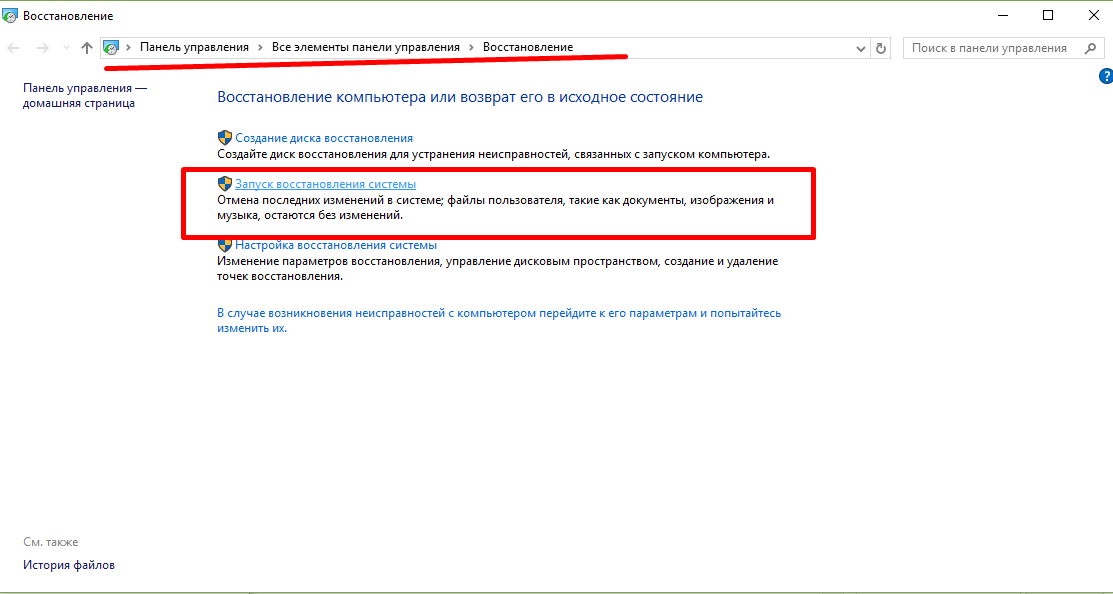The height and width of the screenshot is (594, 1113).
Task: Click the magnifier icon in the search box
Action: click(x=1088, y=48)
